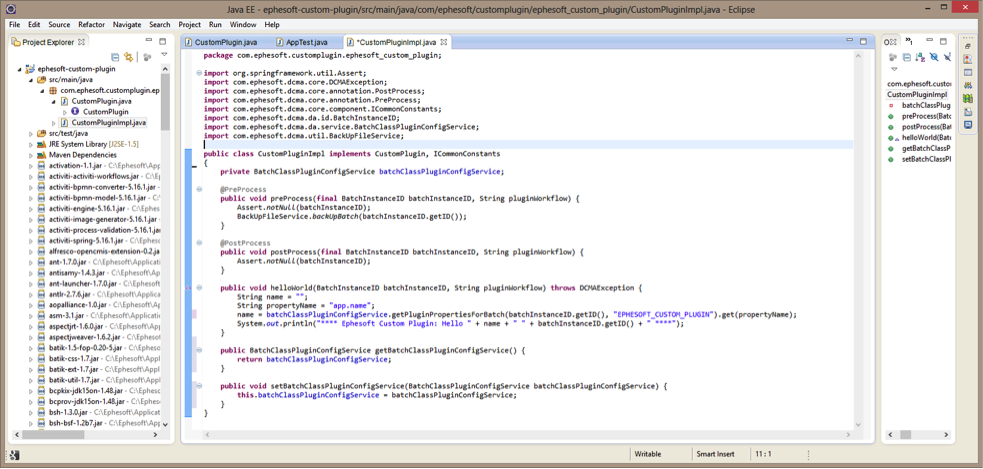This screenshot has width=983, height=469.
Task: Open the green map-like fast-view icon
Action: (x=967, y=98)
